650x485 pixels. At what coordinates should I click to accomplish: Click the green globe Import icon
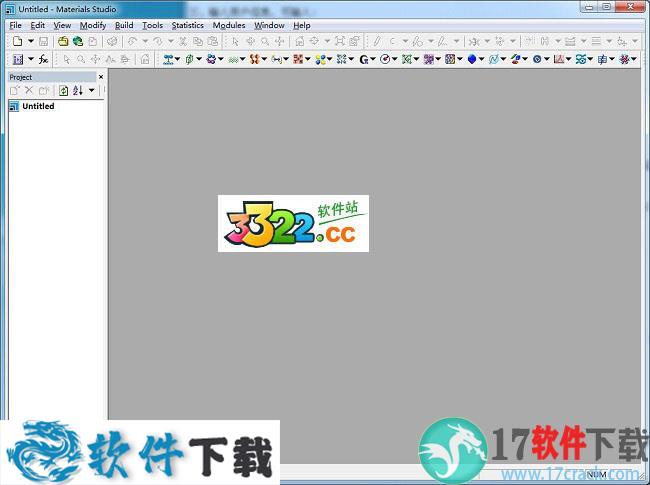point(78,41)
